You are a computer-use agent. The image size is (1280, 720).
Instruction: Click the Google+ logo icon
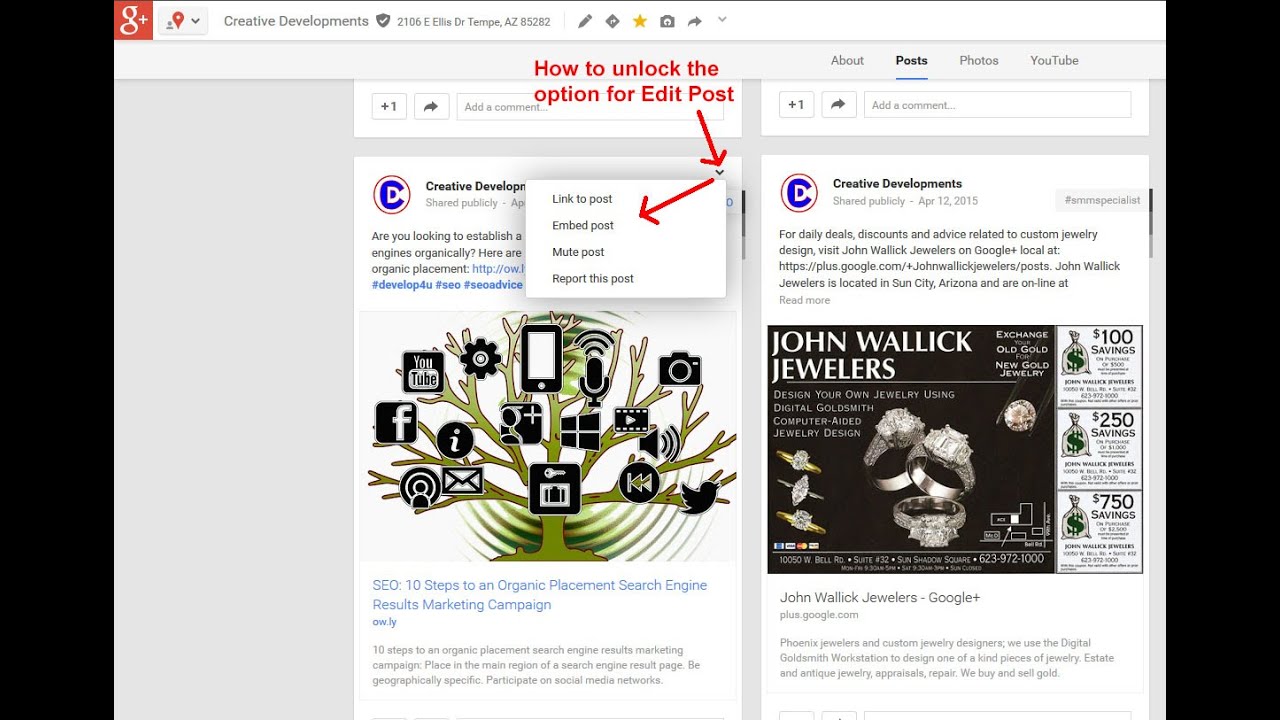(x=133, y=21)
